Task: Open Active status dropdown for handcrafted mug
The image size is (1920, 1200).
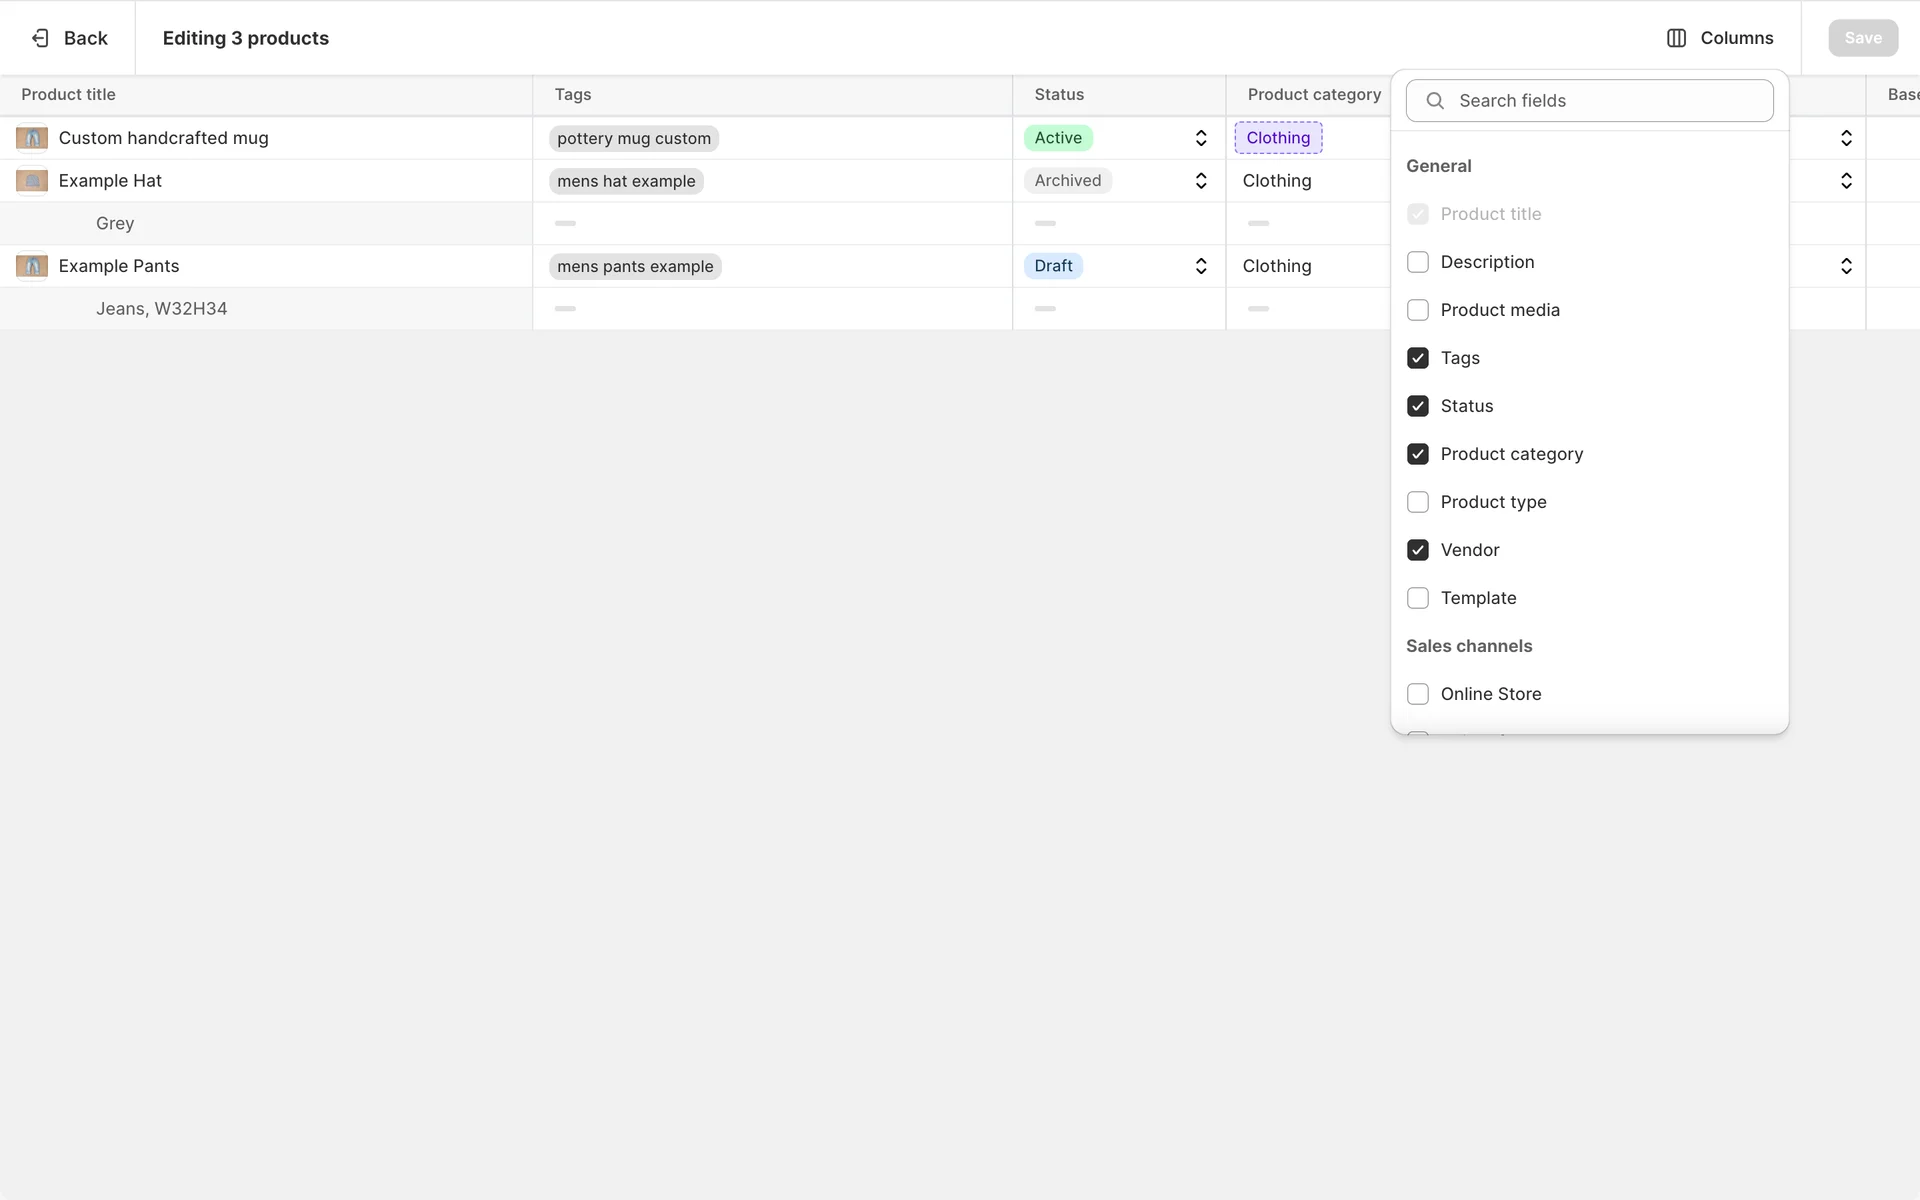Action: click(x=1200, y=138)
